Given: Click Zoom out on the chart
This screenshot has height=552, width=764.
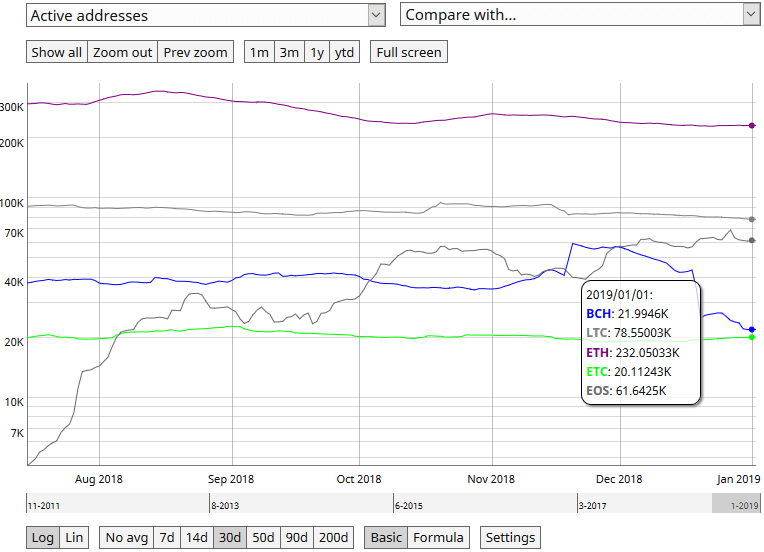Looking at the screenshot, I should coord(122,52).
